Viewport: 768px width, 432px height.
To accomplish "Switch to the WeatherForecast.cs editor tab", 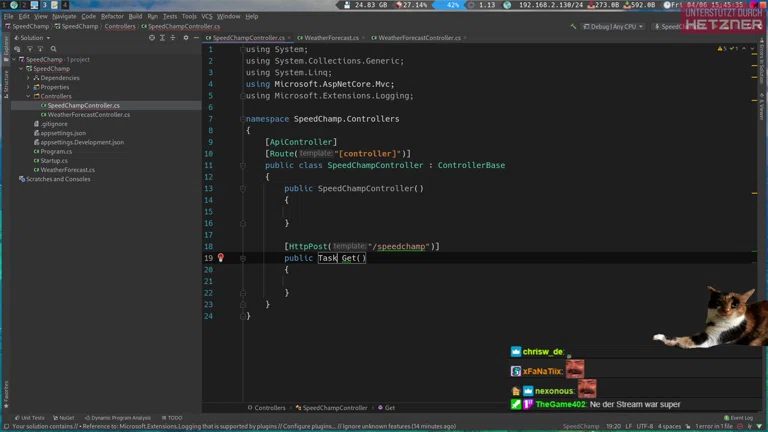I will point(330,38).
